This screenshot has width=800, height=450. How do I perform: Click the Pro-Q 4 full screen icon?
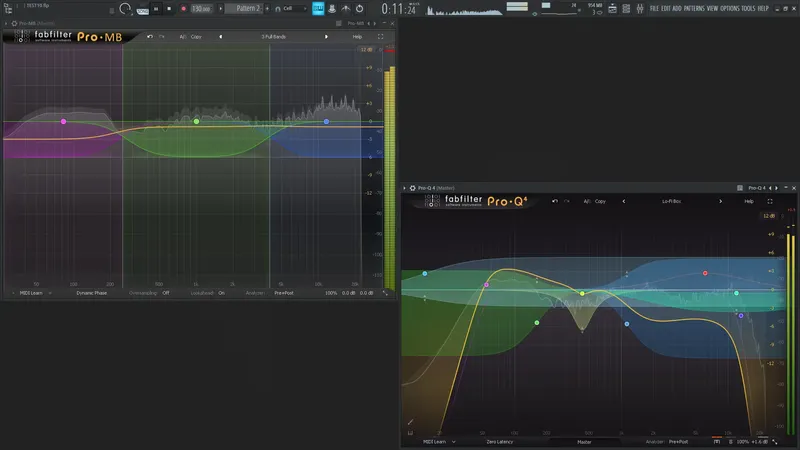[x=770, y=201]
